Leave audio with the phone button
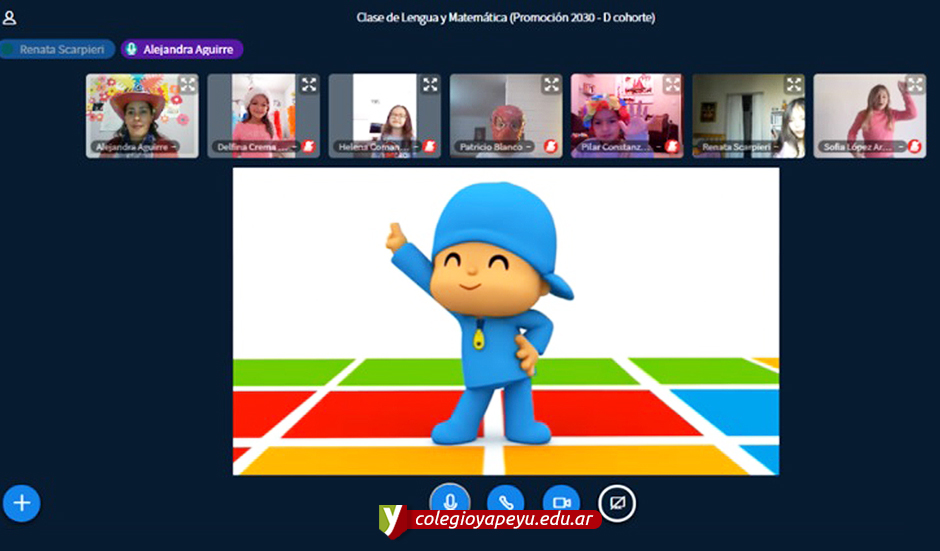This screenshot has width=940, height=551. pos(505,502)
